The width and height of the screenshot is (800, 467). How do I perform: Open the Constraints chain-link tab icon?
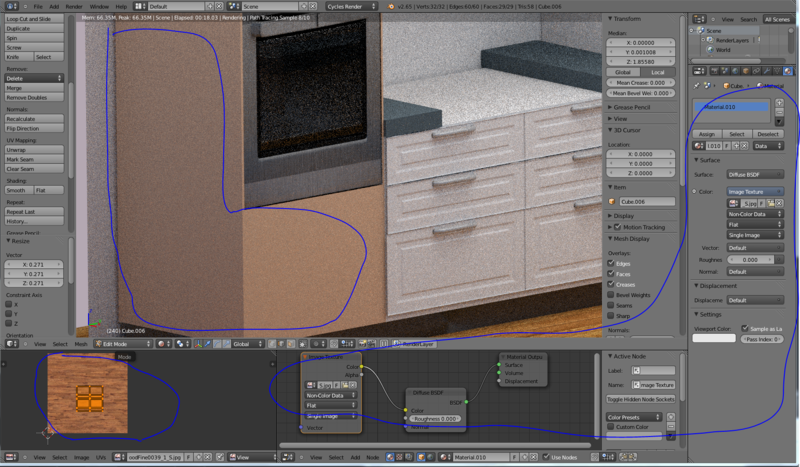coord(756,71)
